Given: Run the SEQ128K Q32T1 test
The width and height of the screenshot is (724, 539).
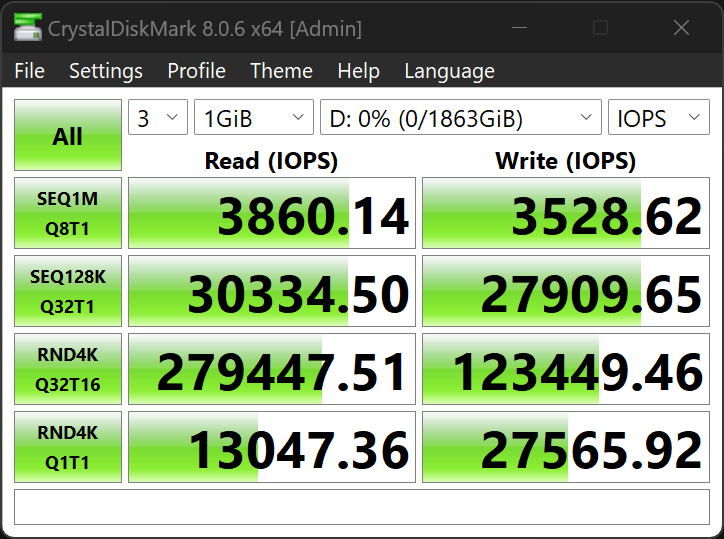Looking at the screenshot, I should click(x=68, y=291).
